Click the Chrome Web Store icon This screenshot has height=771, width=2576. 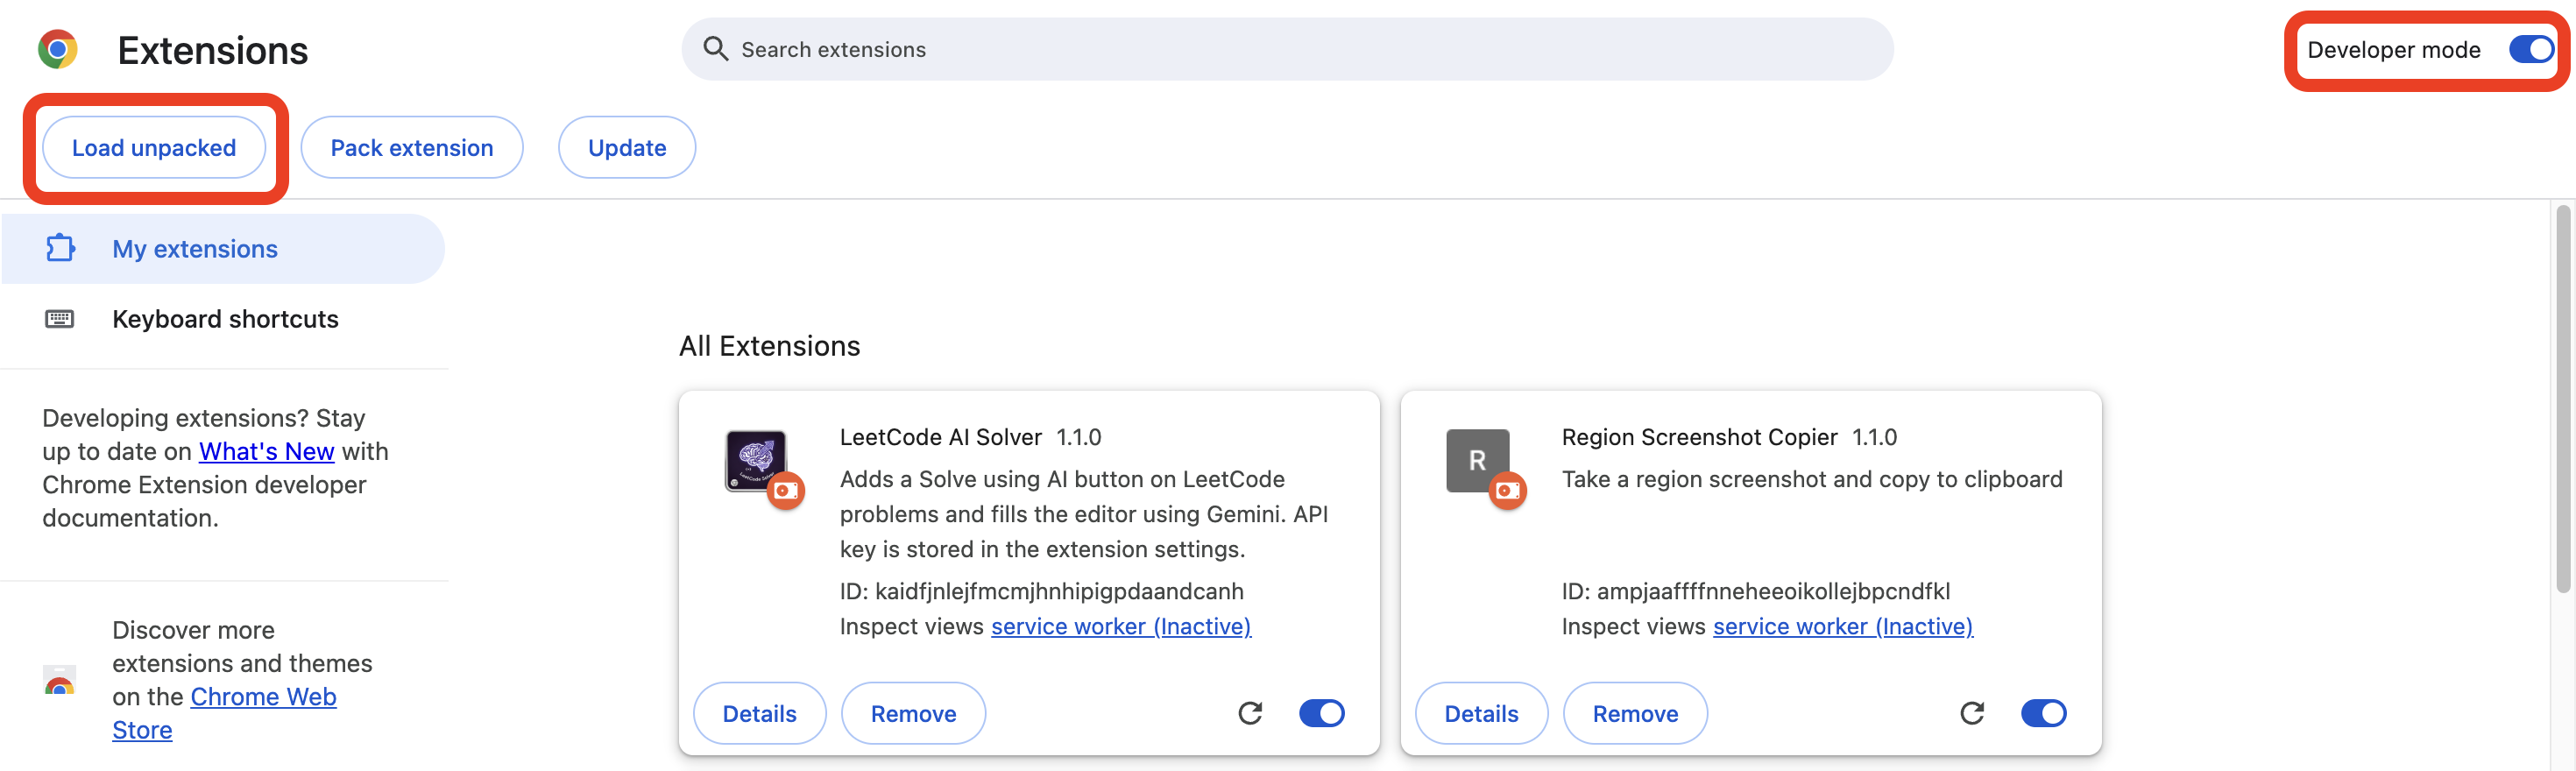click(60, 680)
